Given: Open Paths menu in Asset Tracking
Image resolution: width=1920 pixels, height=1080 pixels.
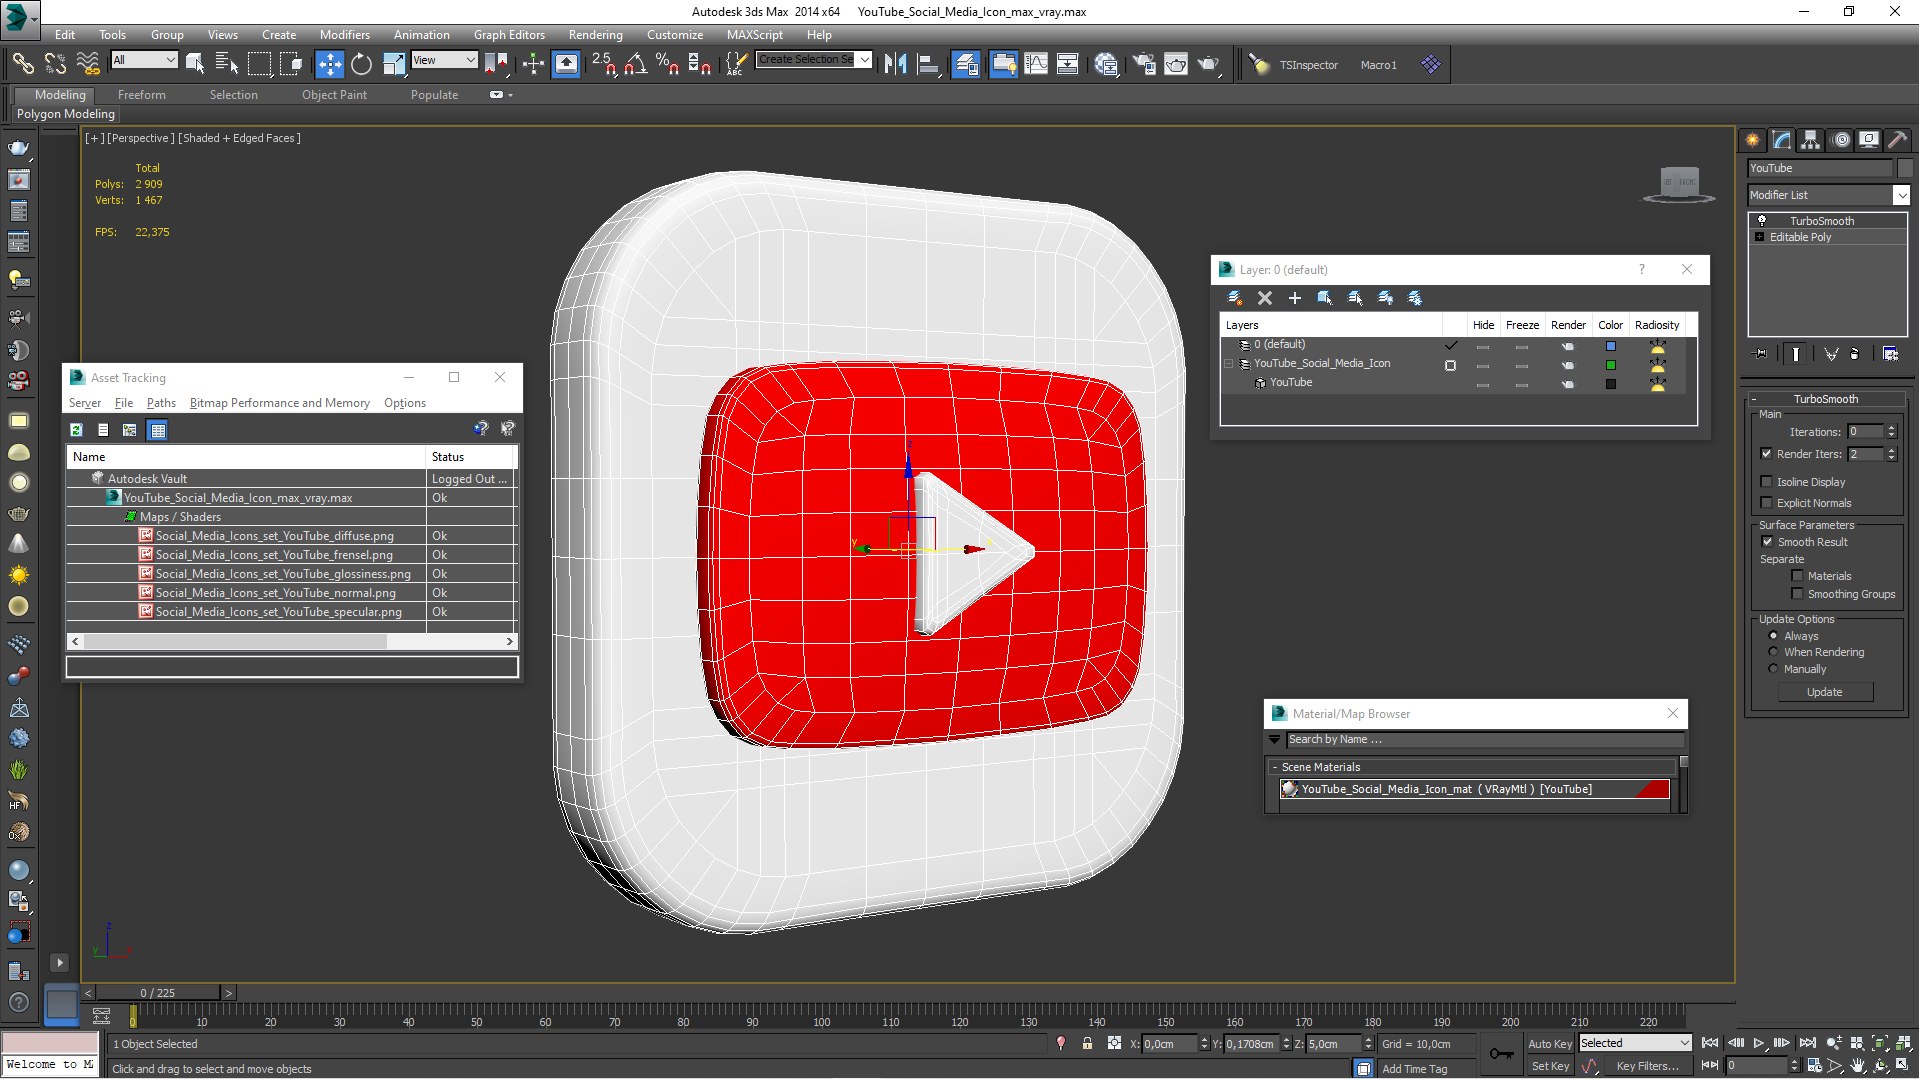Looking at the screenshot, I should [161, 403].
